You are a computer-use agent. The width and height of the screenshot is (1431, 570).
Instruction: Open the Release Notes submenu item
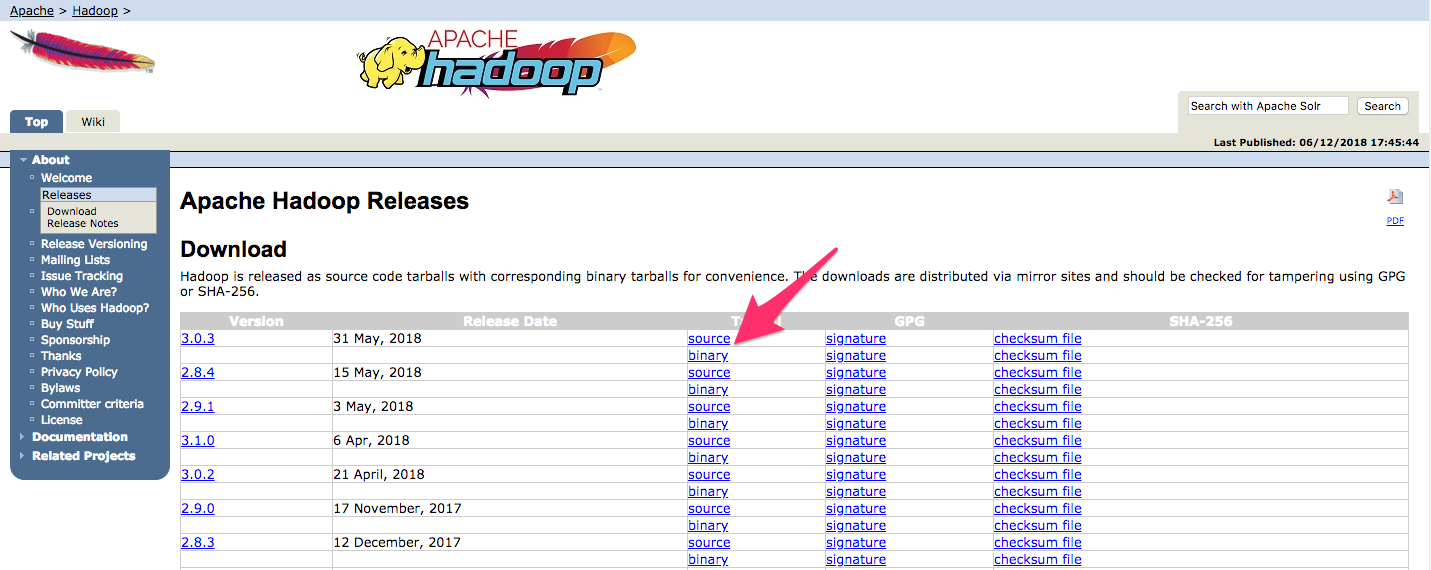coord(83,223)
